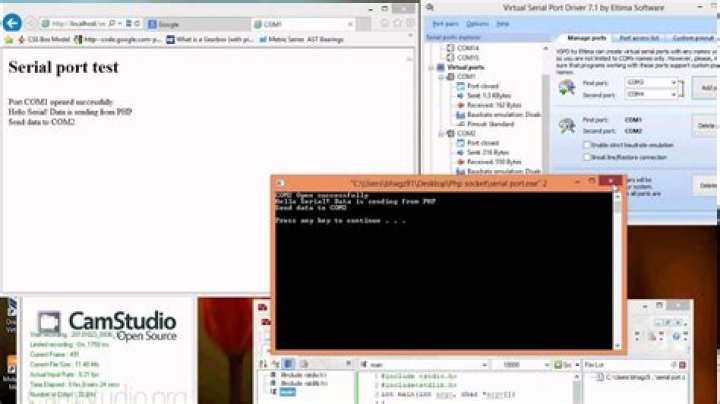Screen dimensions: 720x404
Task: Collapse the Virtual ports tree node
Action: 431,67
